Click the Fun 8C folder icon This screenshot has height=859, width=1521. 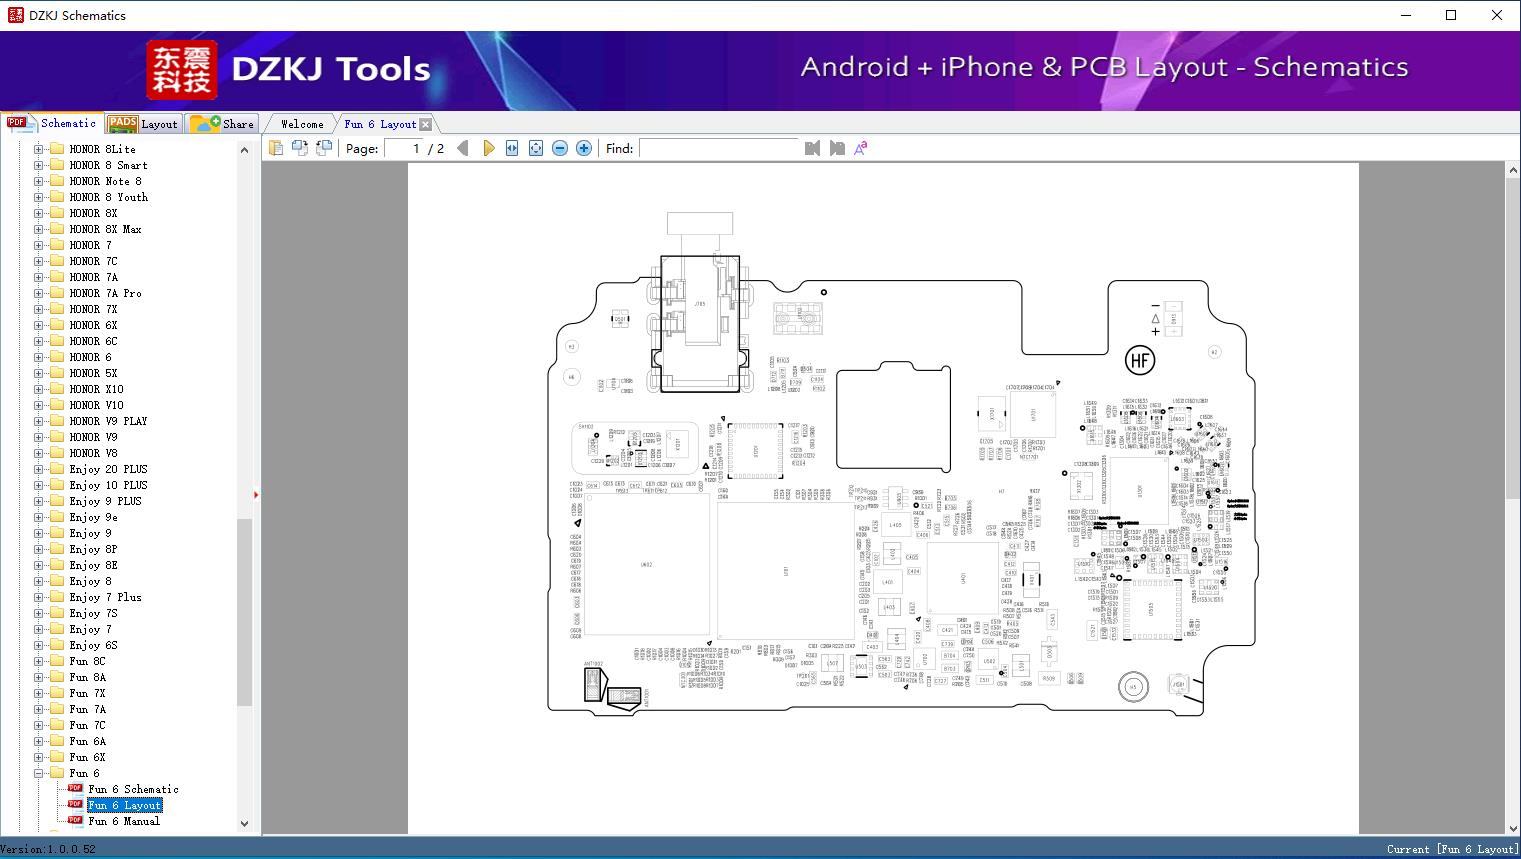[x=56, y=661]
